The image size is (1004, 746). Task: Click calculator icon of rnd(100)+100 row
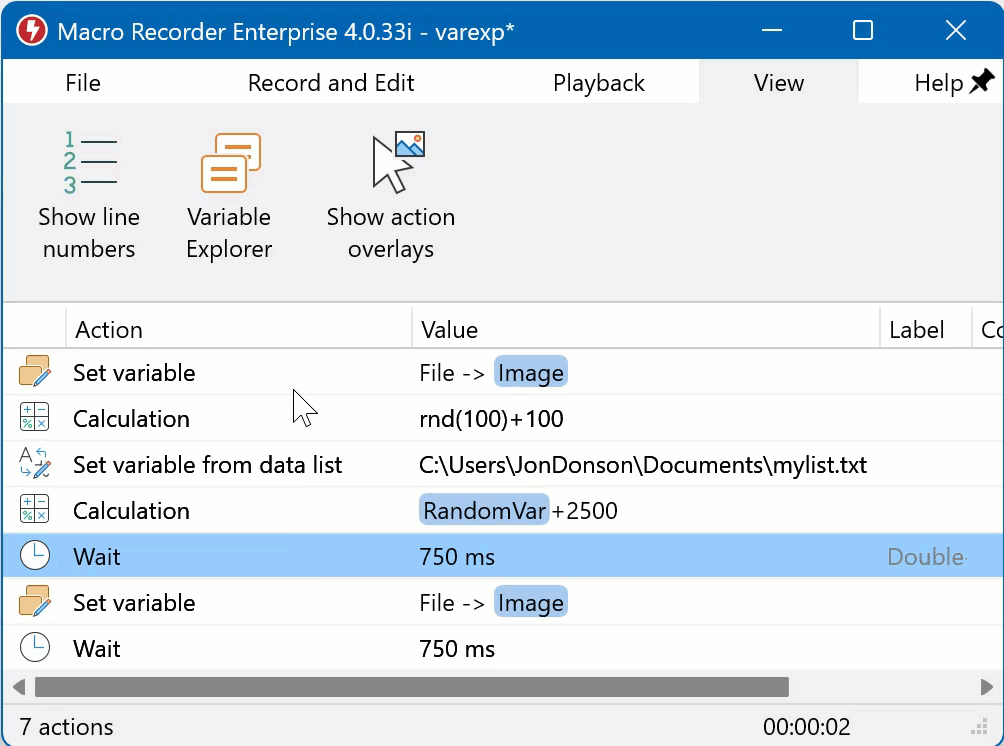(x=35, y=419)
